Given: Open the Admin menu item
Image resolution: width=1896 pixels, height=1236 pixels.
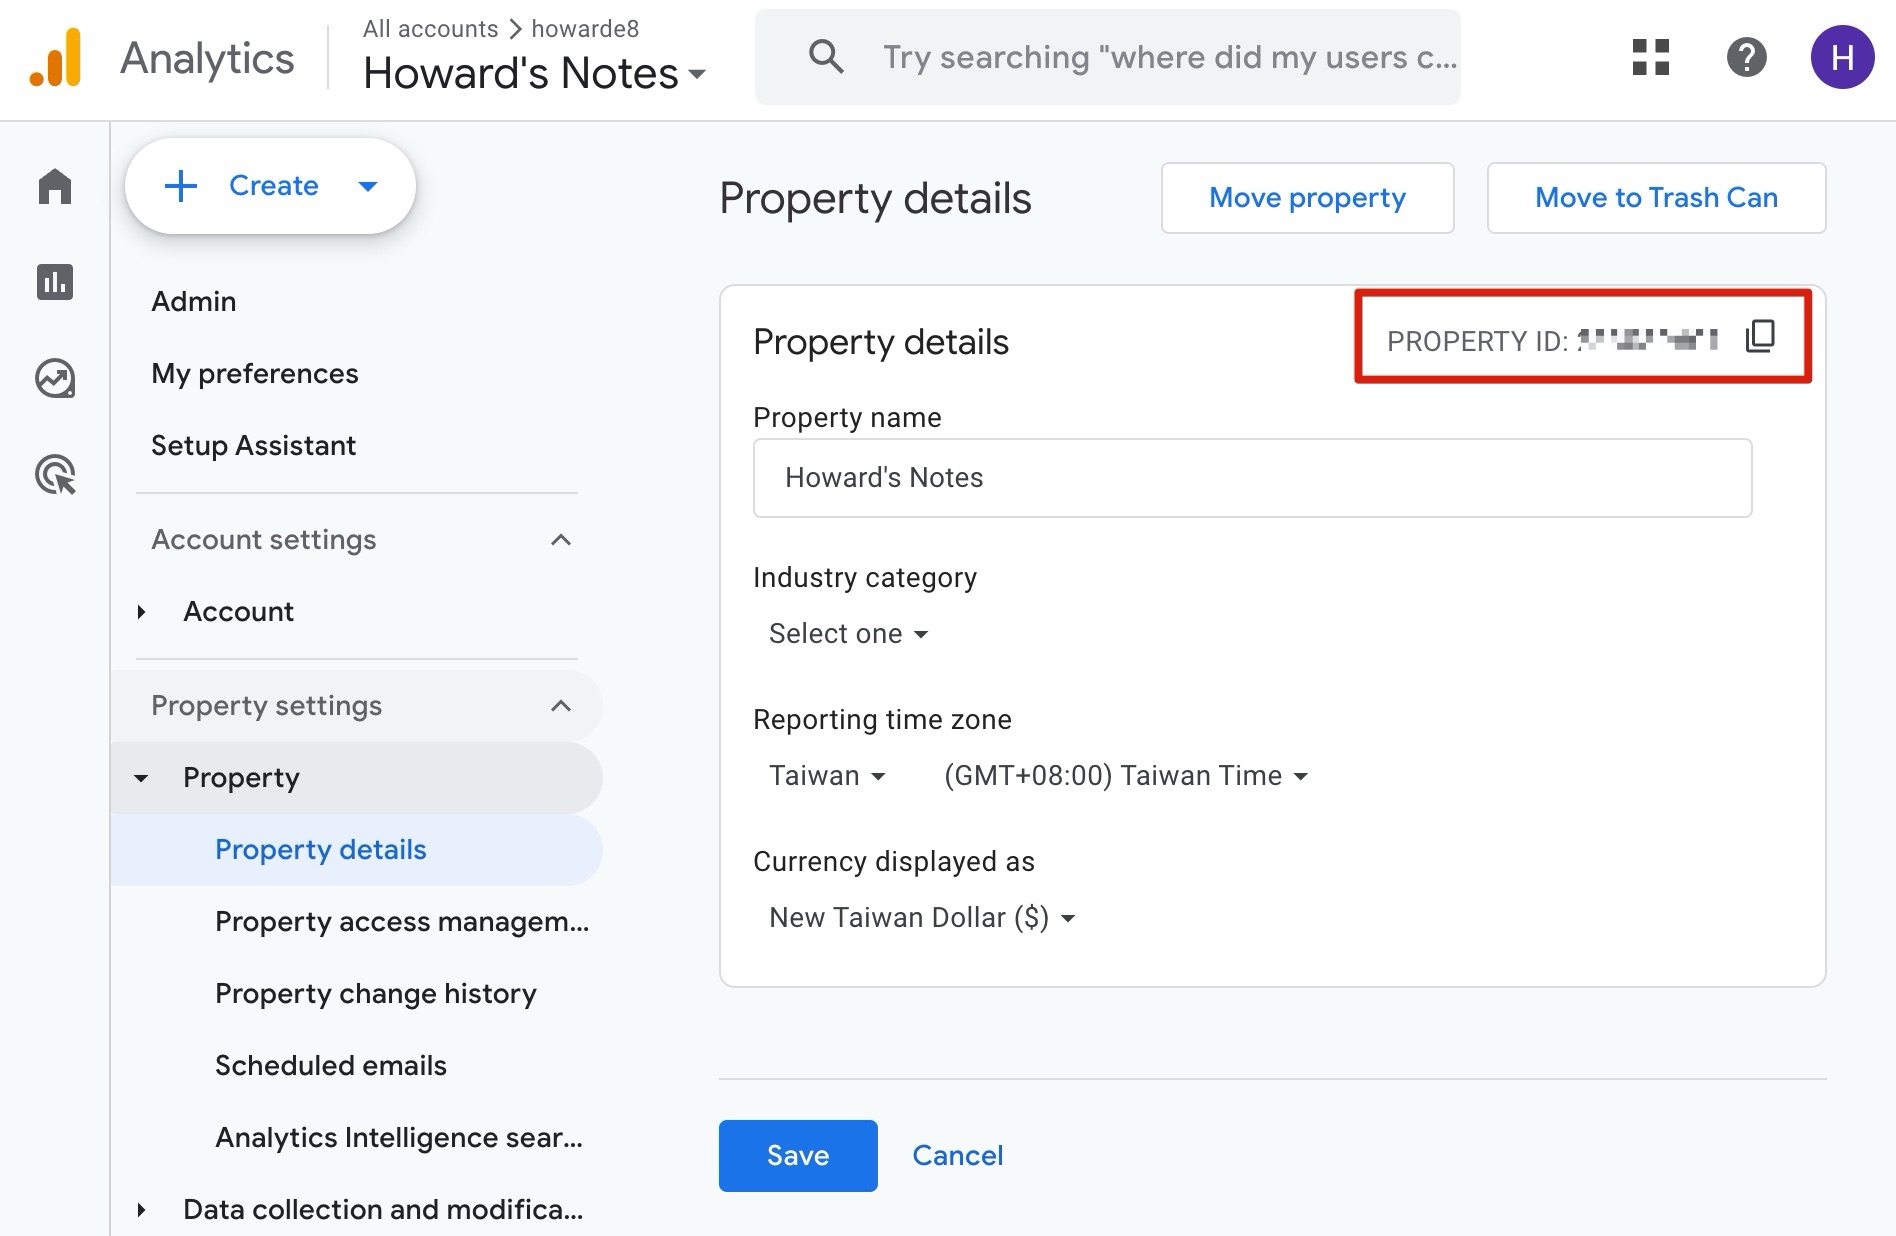Looking at the screenshot, I should (x=194, y=302).
